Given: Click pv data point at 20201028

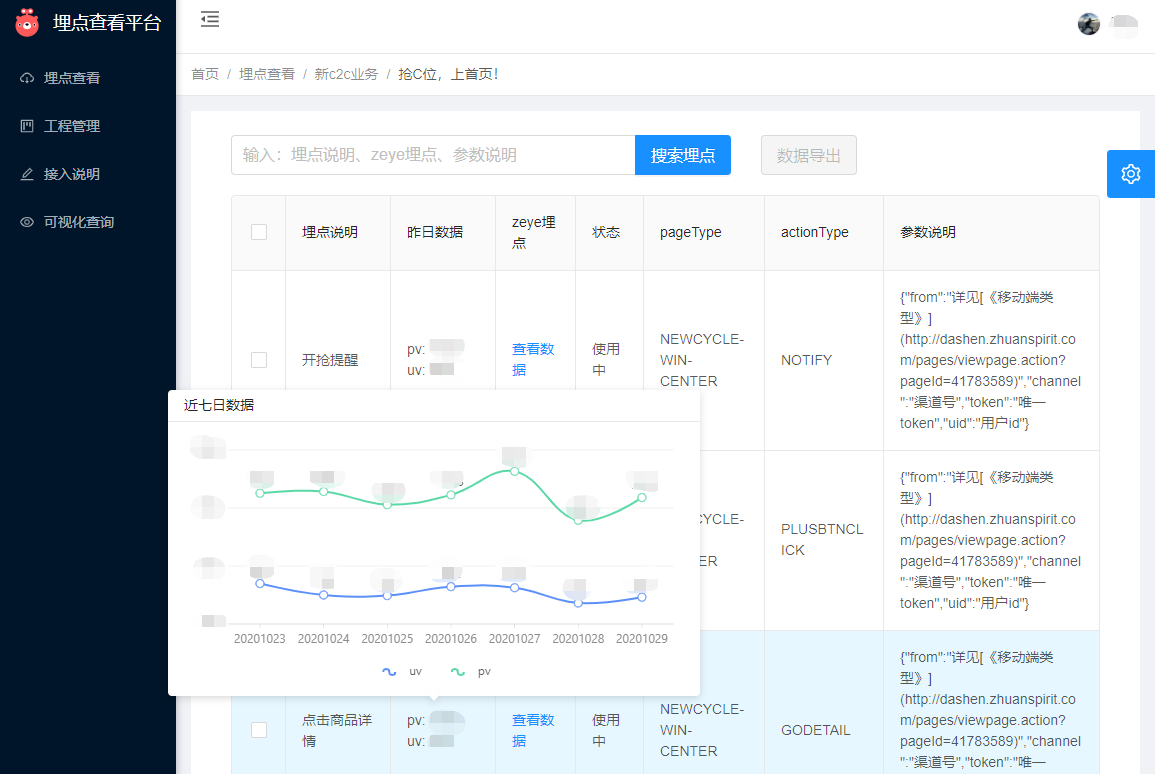Looking at the screenshot, I should pyautogui.click(x=578, y=521).
